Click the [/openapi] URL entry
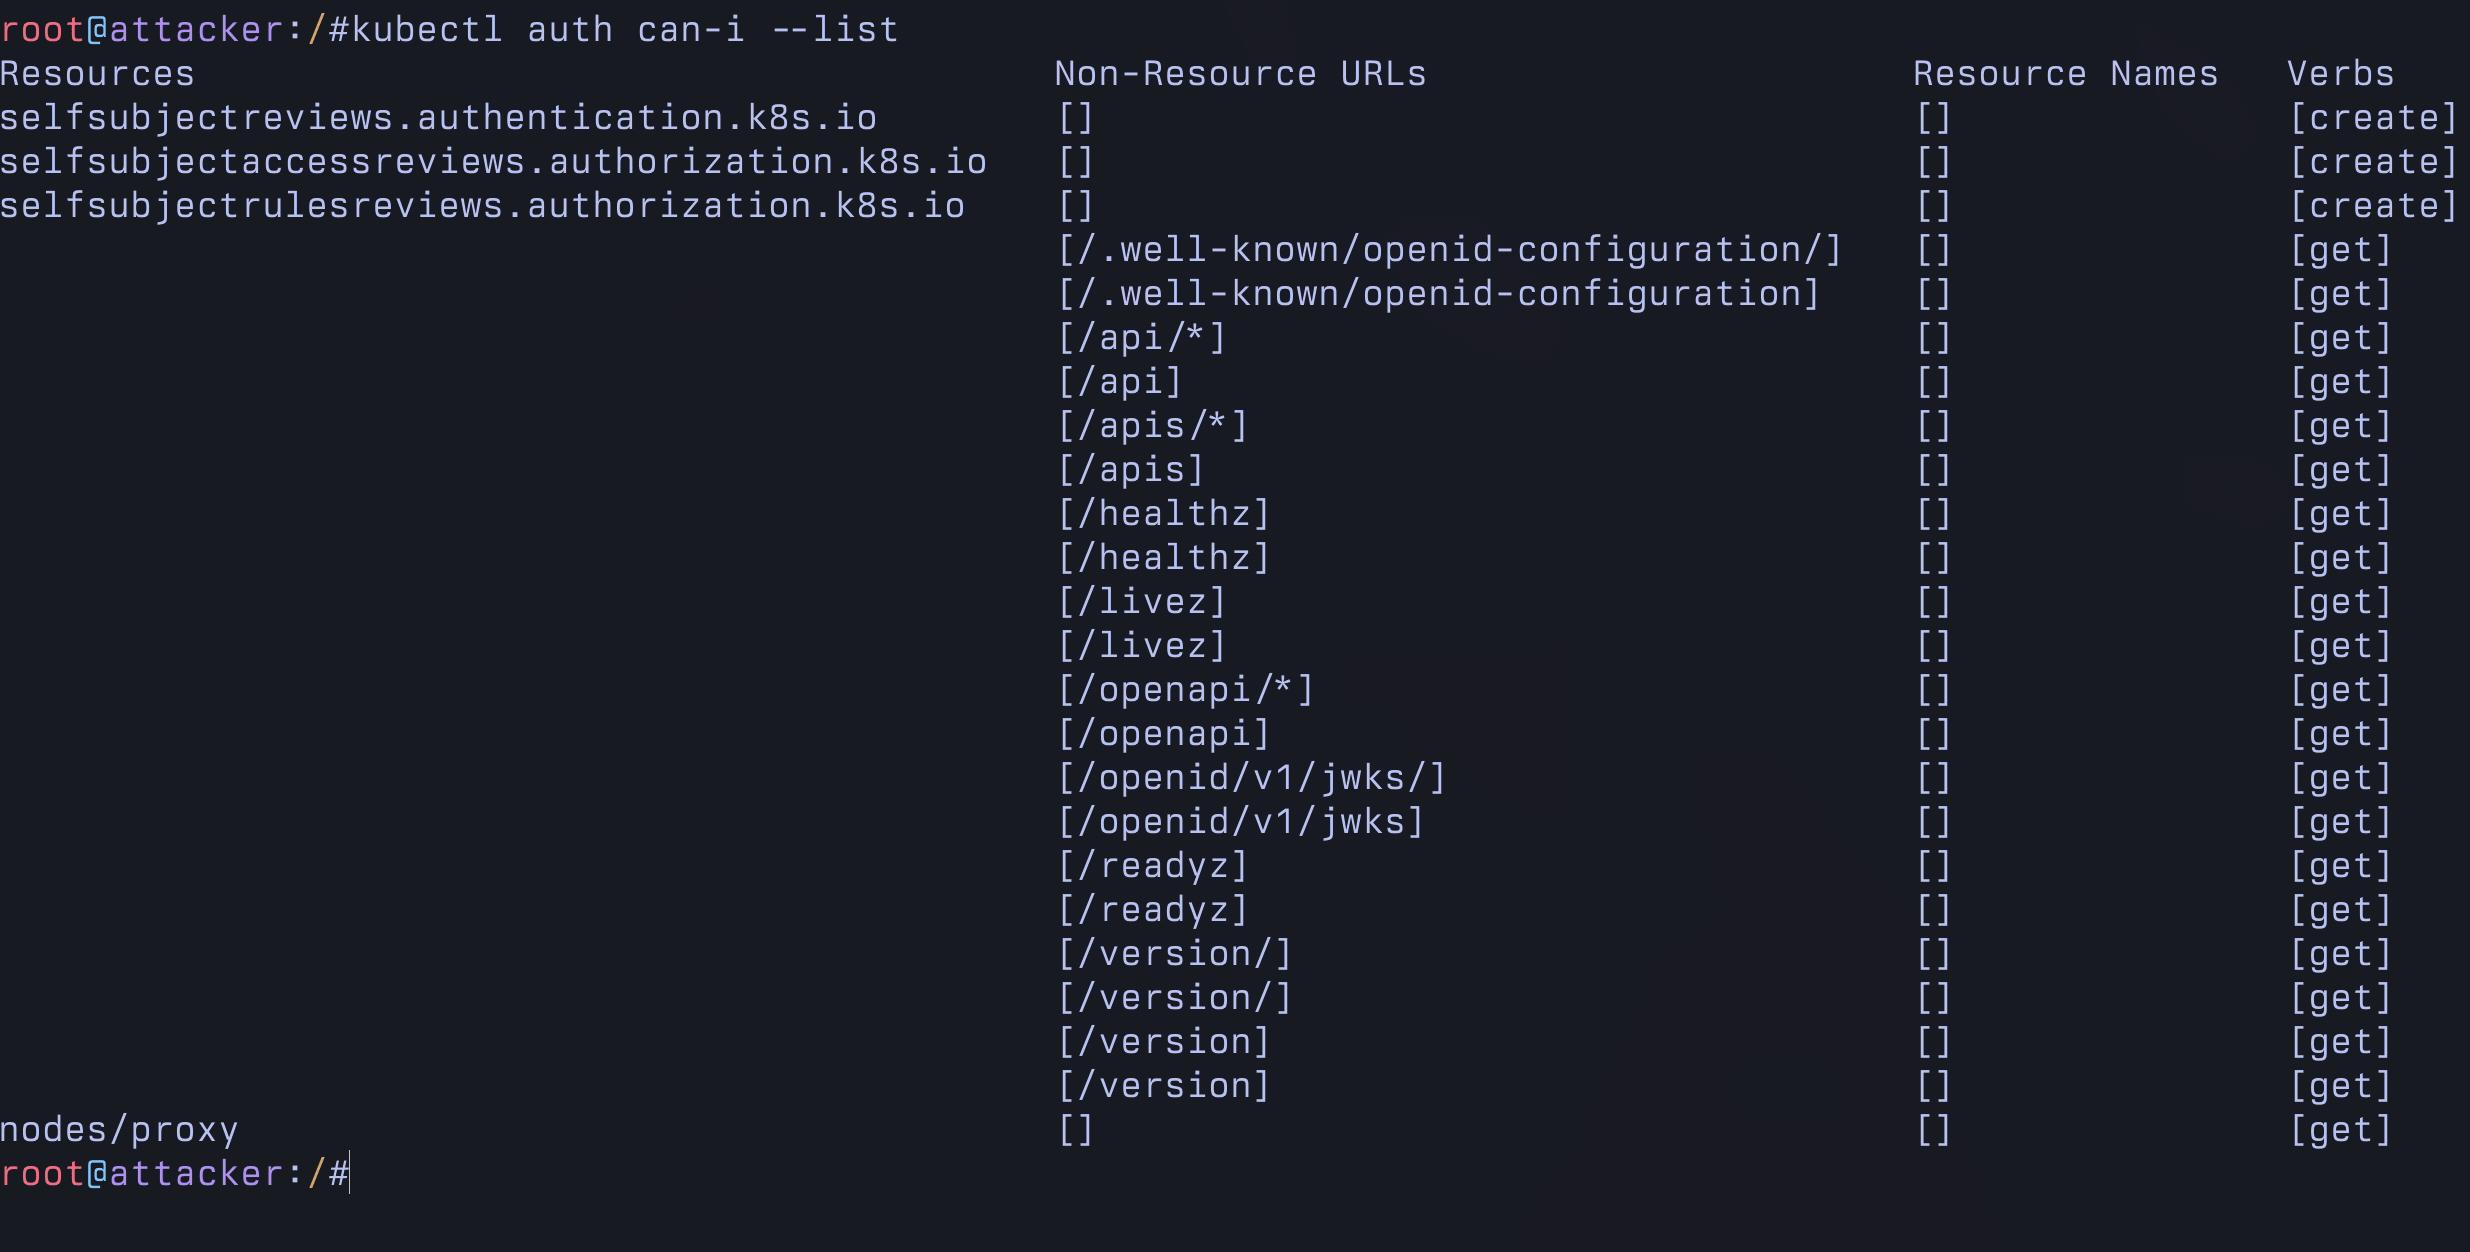Screen dimensions: 2470x1252 pos(1163,734)
